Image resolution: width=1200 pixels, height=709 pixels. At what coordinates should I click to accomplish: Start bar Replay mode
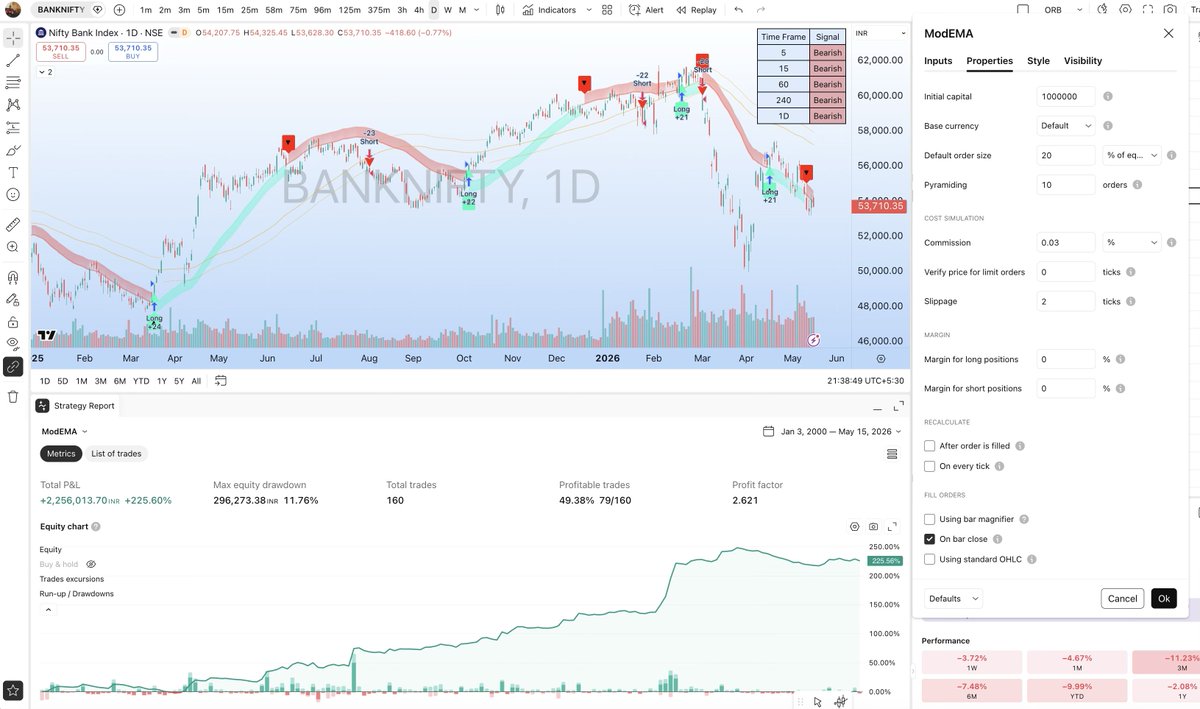696,10
